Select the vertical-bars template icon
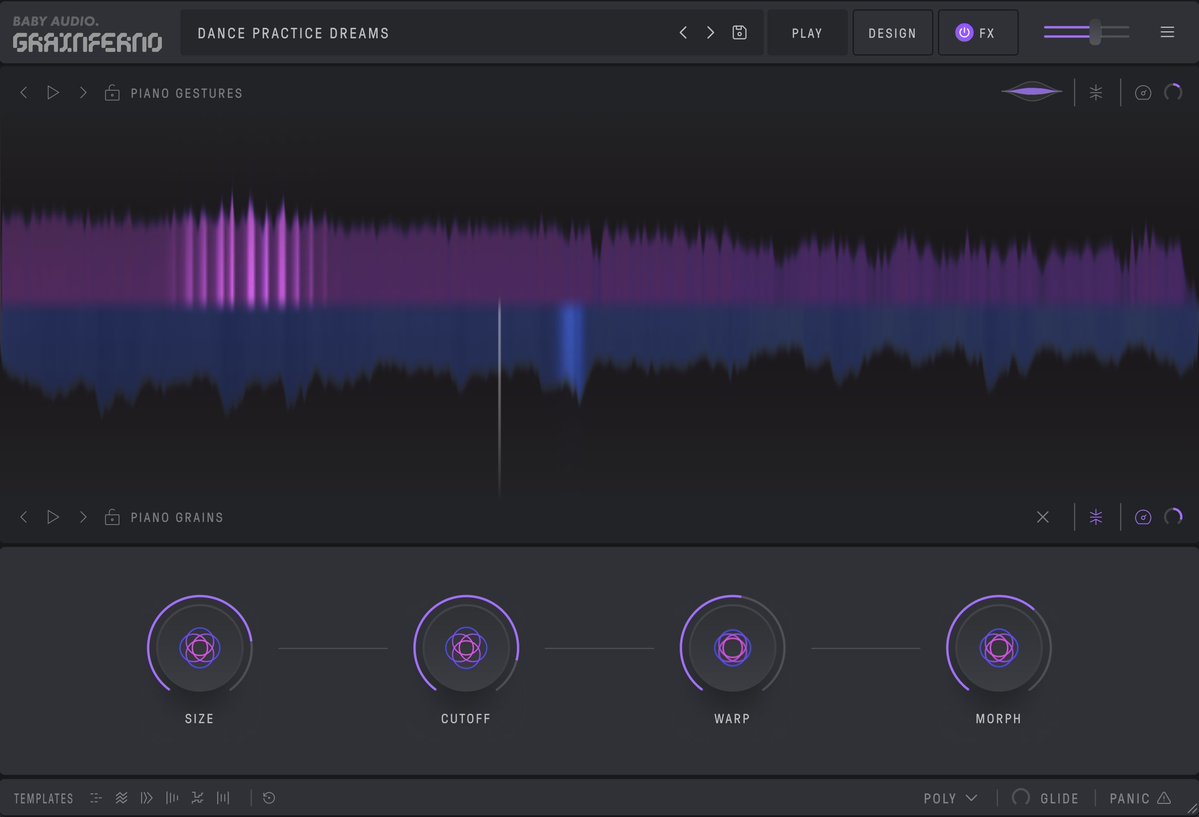This screenshot has width=1199, height=817. point(223,798)
